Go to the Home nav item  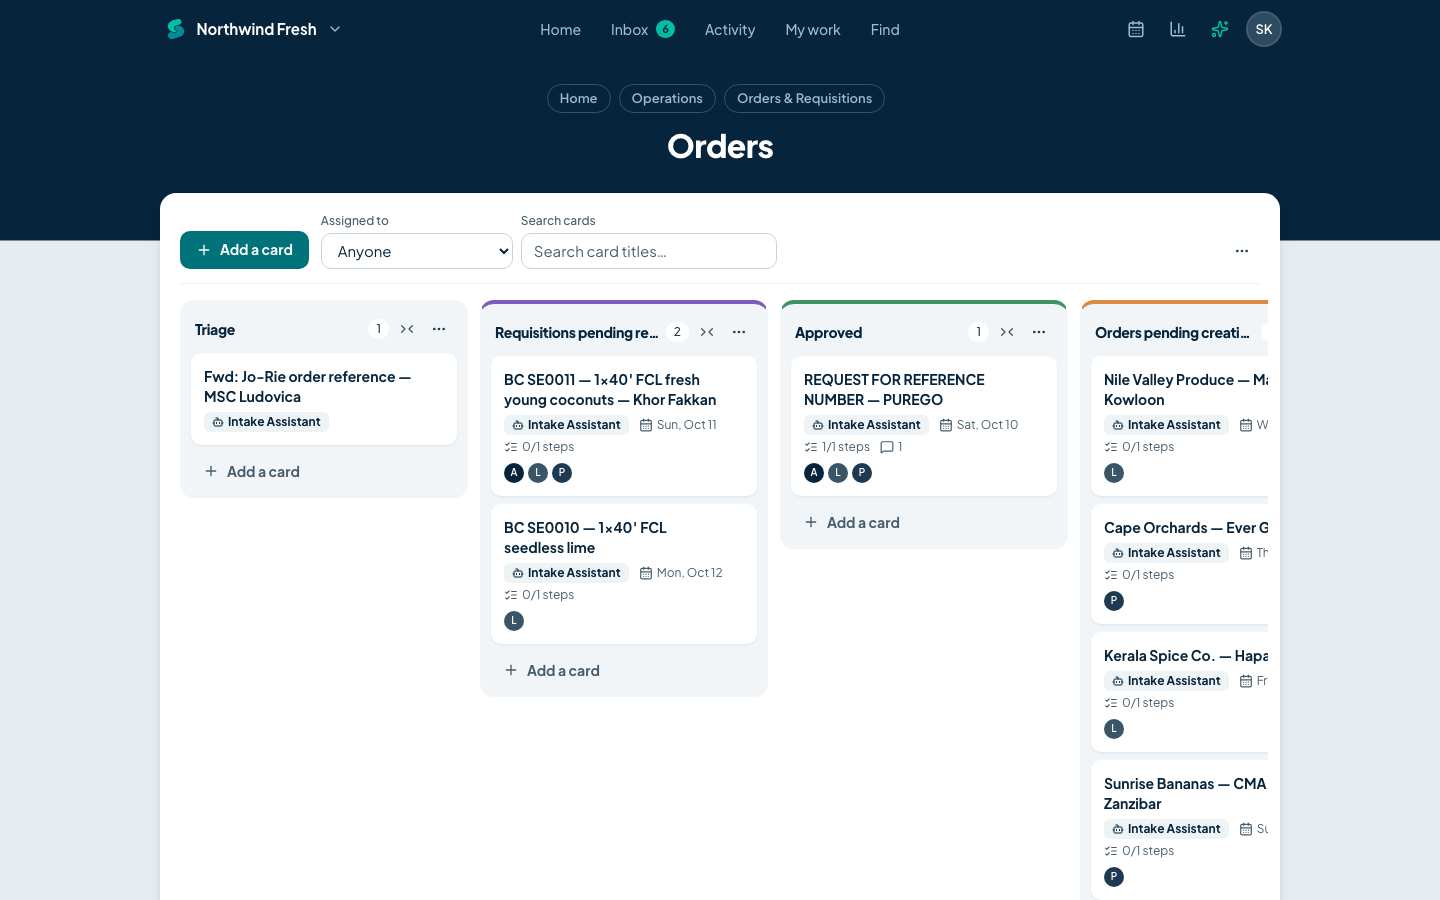560,30
